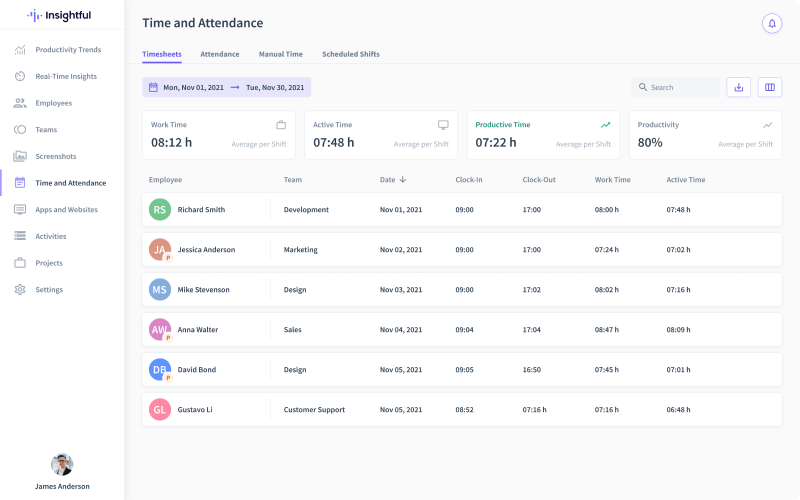Viewport: 800px width, 500px height.
Task: Click the download export icon
Action: pyautogui.click(x=738, y=87)
